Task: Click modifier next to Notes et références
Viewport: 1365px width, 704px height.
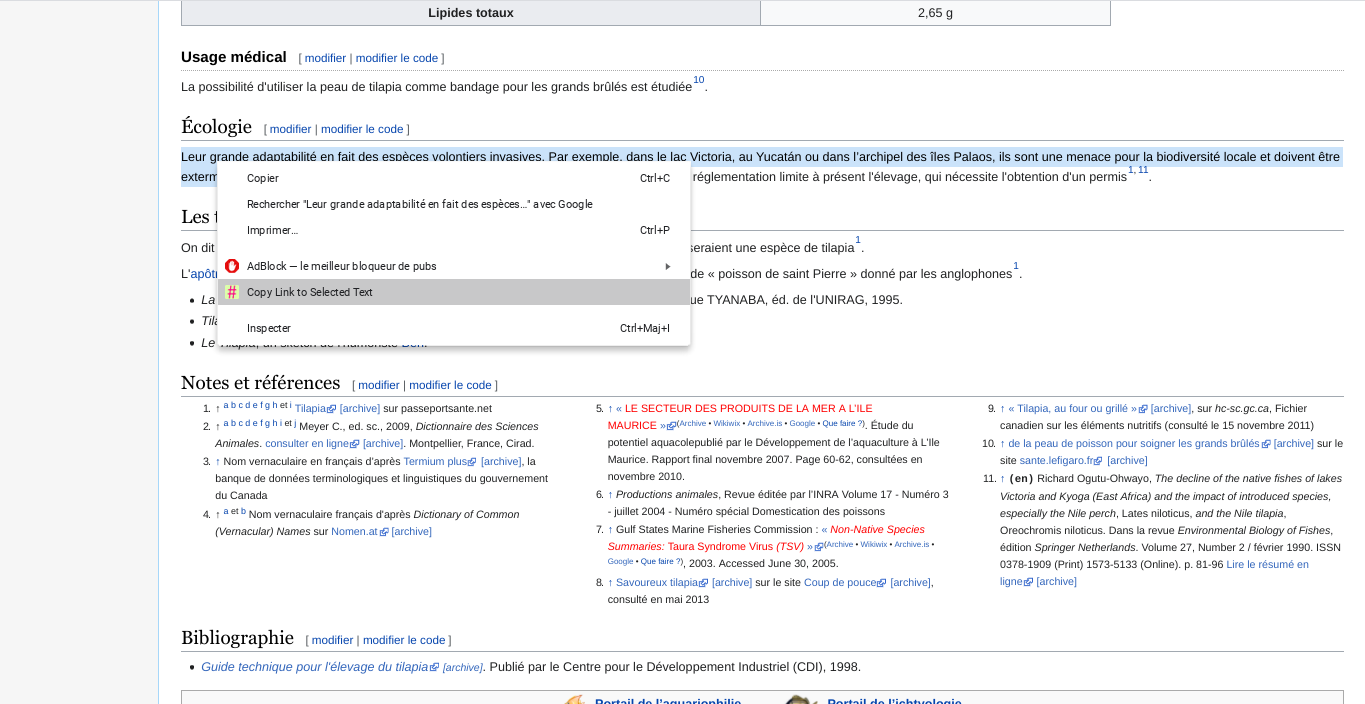Action: tap(379, 385)
